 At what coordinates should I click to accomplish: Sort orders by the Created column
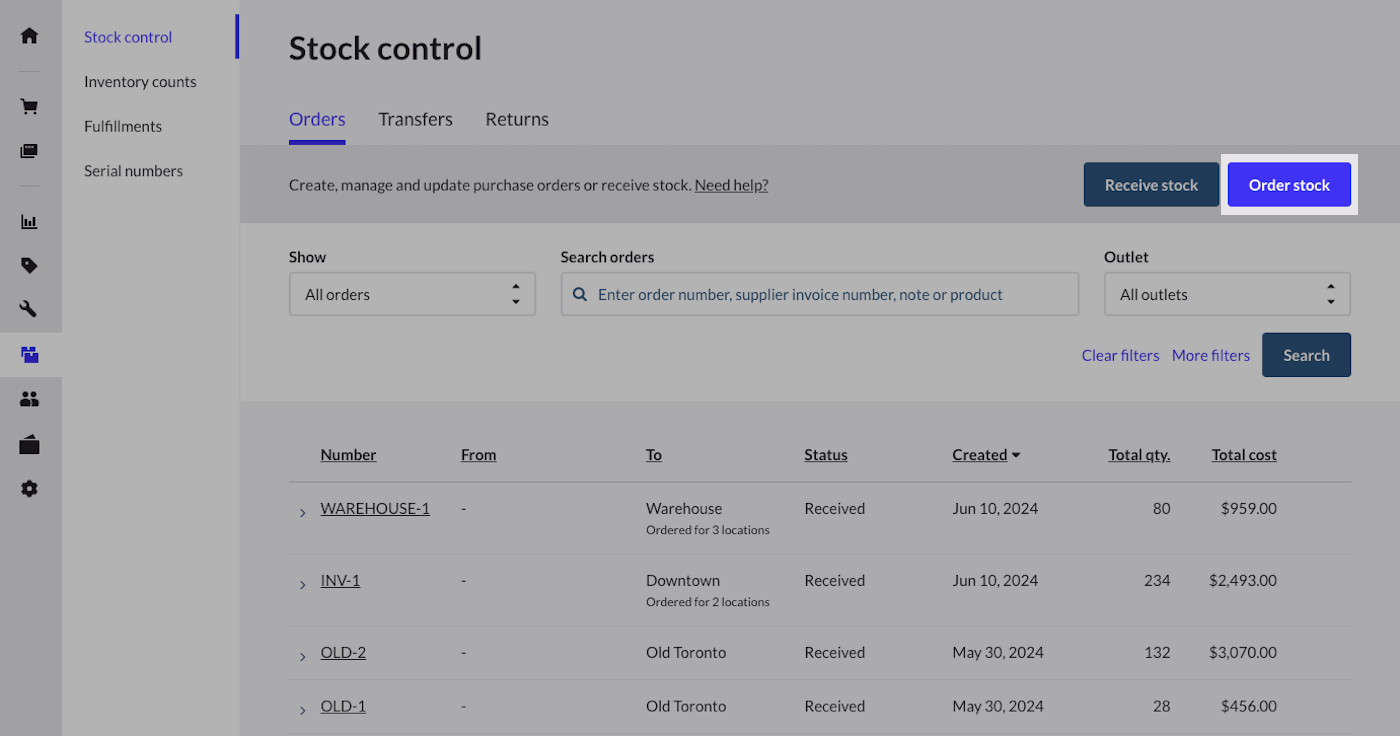click(979, 454)
